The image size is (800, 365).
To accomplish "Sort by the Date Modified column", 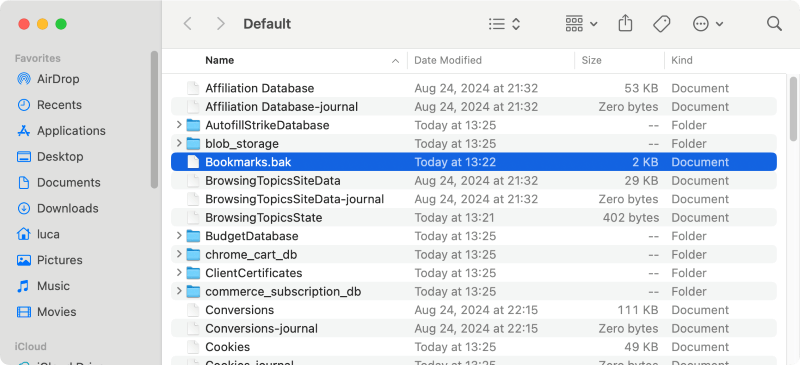I will 448,60.
